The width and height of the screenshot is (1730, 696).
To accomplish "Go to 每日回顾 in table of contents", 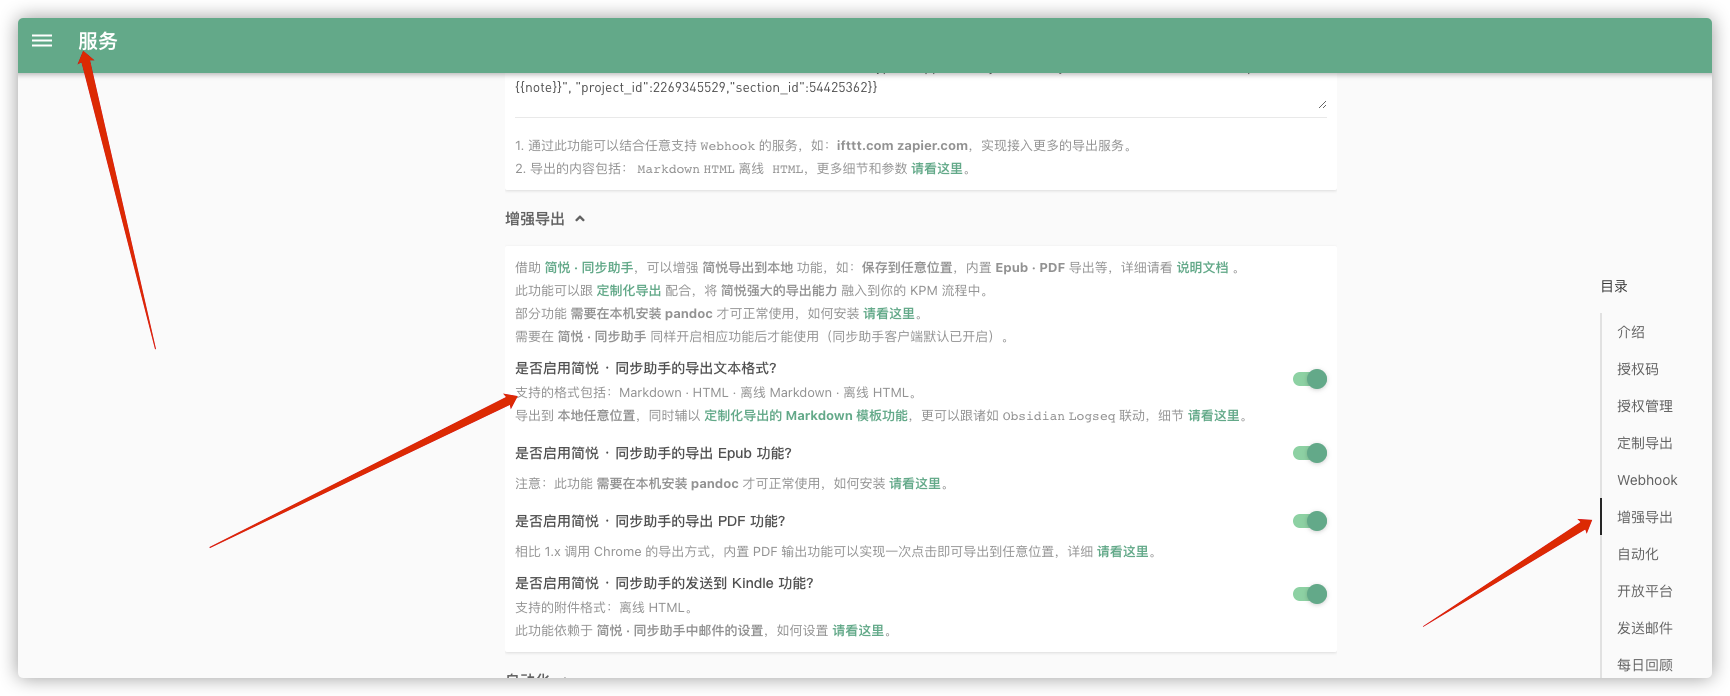I will [1645, 665].
